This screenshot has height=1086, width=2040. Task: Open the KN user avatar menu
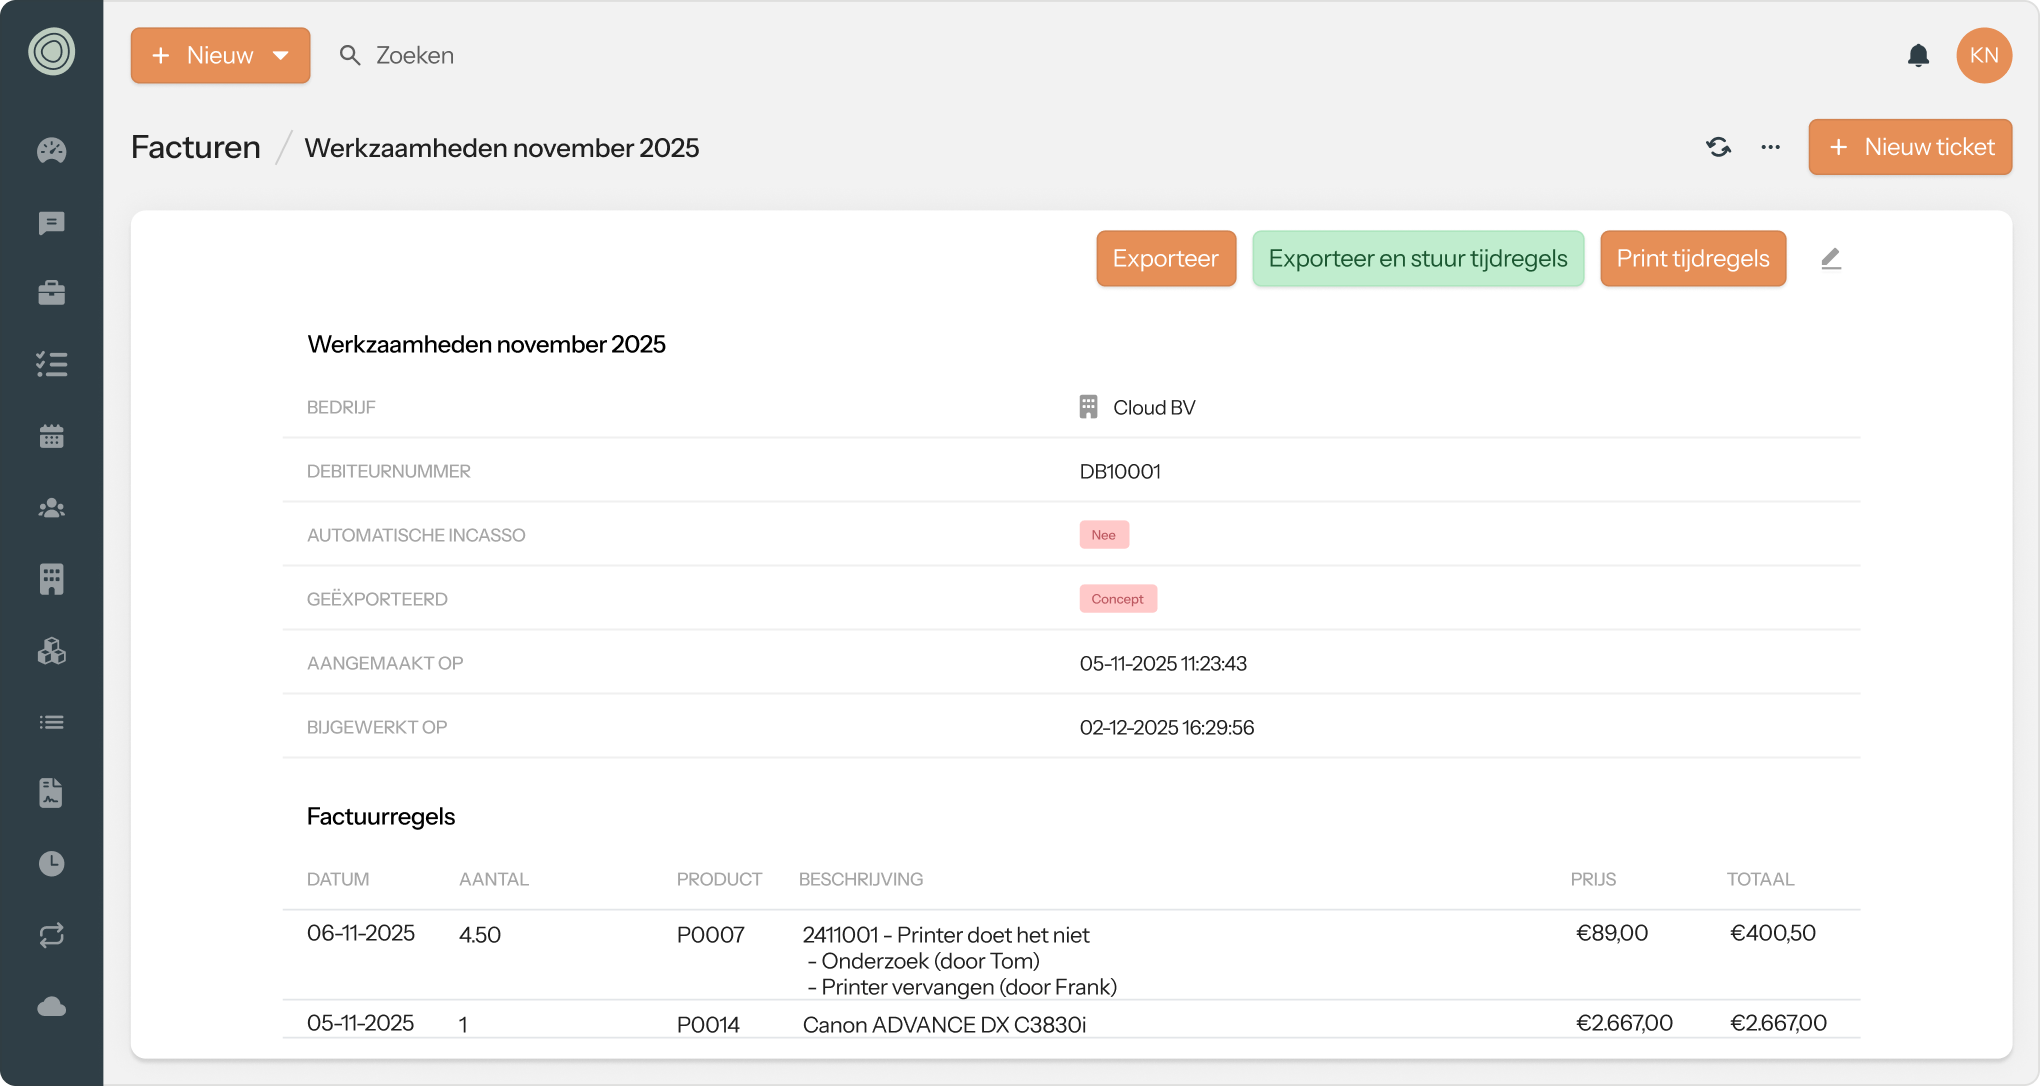1983,56
